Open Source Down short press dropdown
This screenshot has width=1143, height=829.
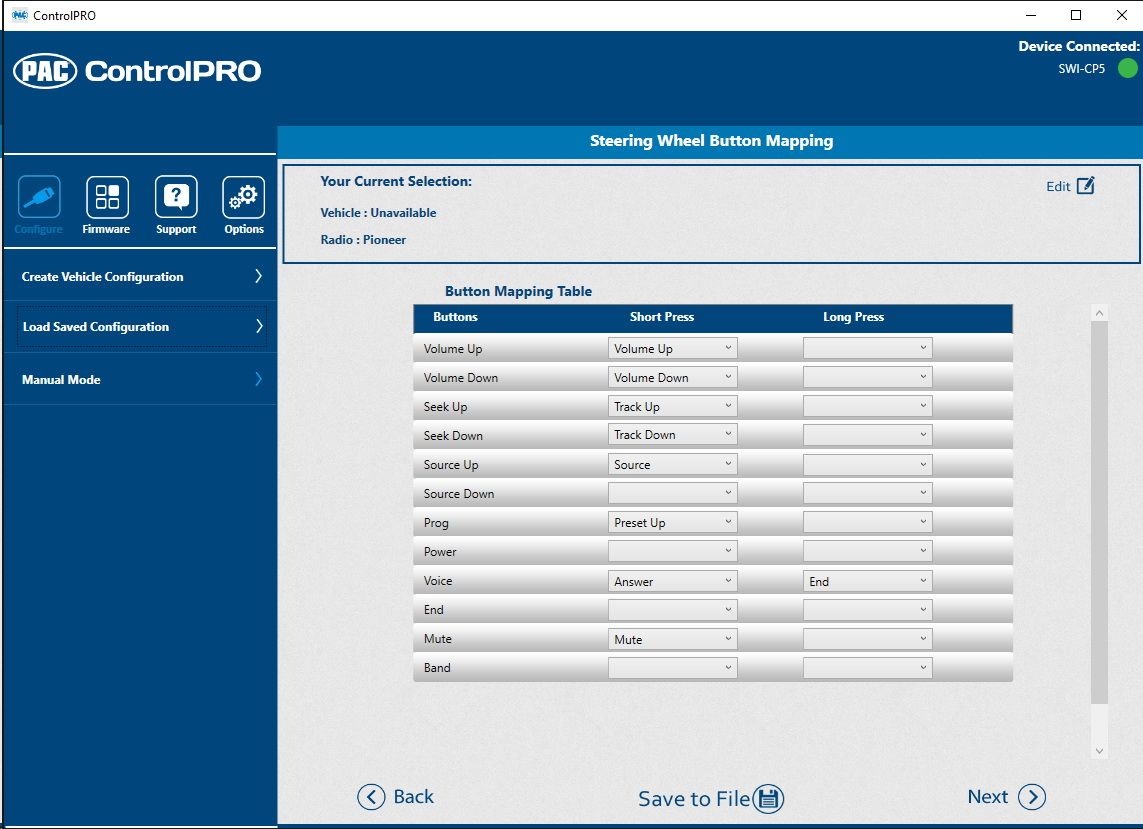coord(672,493)
